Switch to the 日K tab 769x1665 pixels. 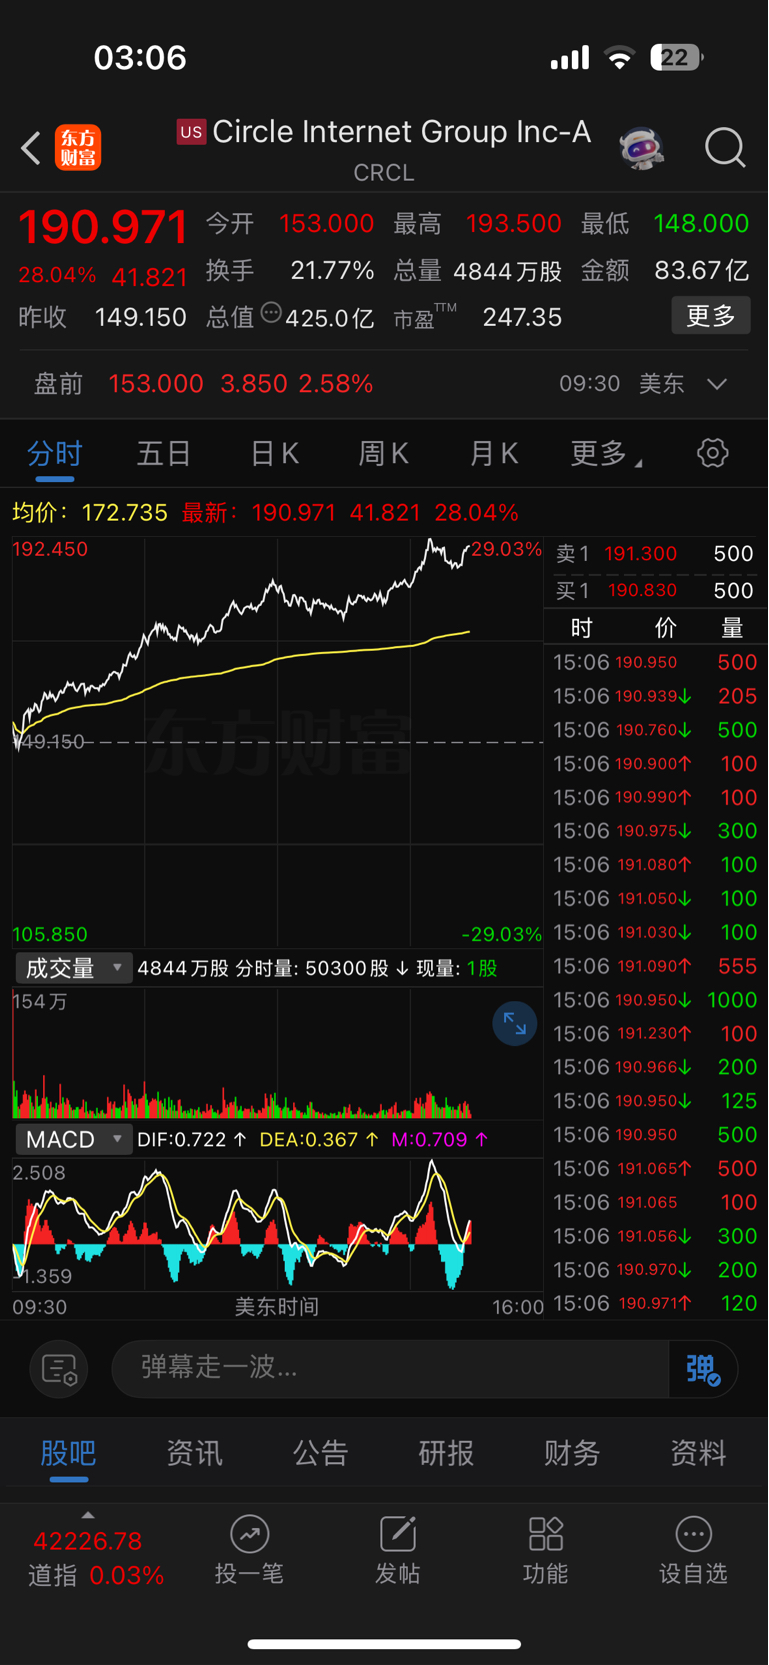274,454
